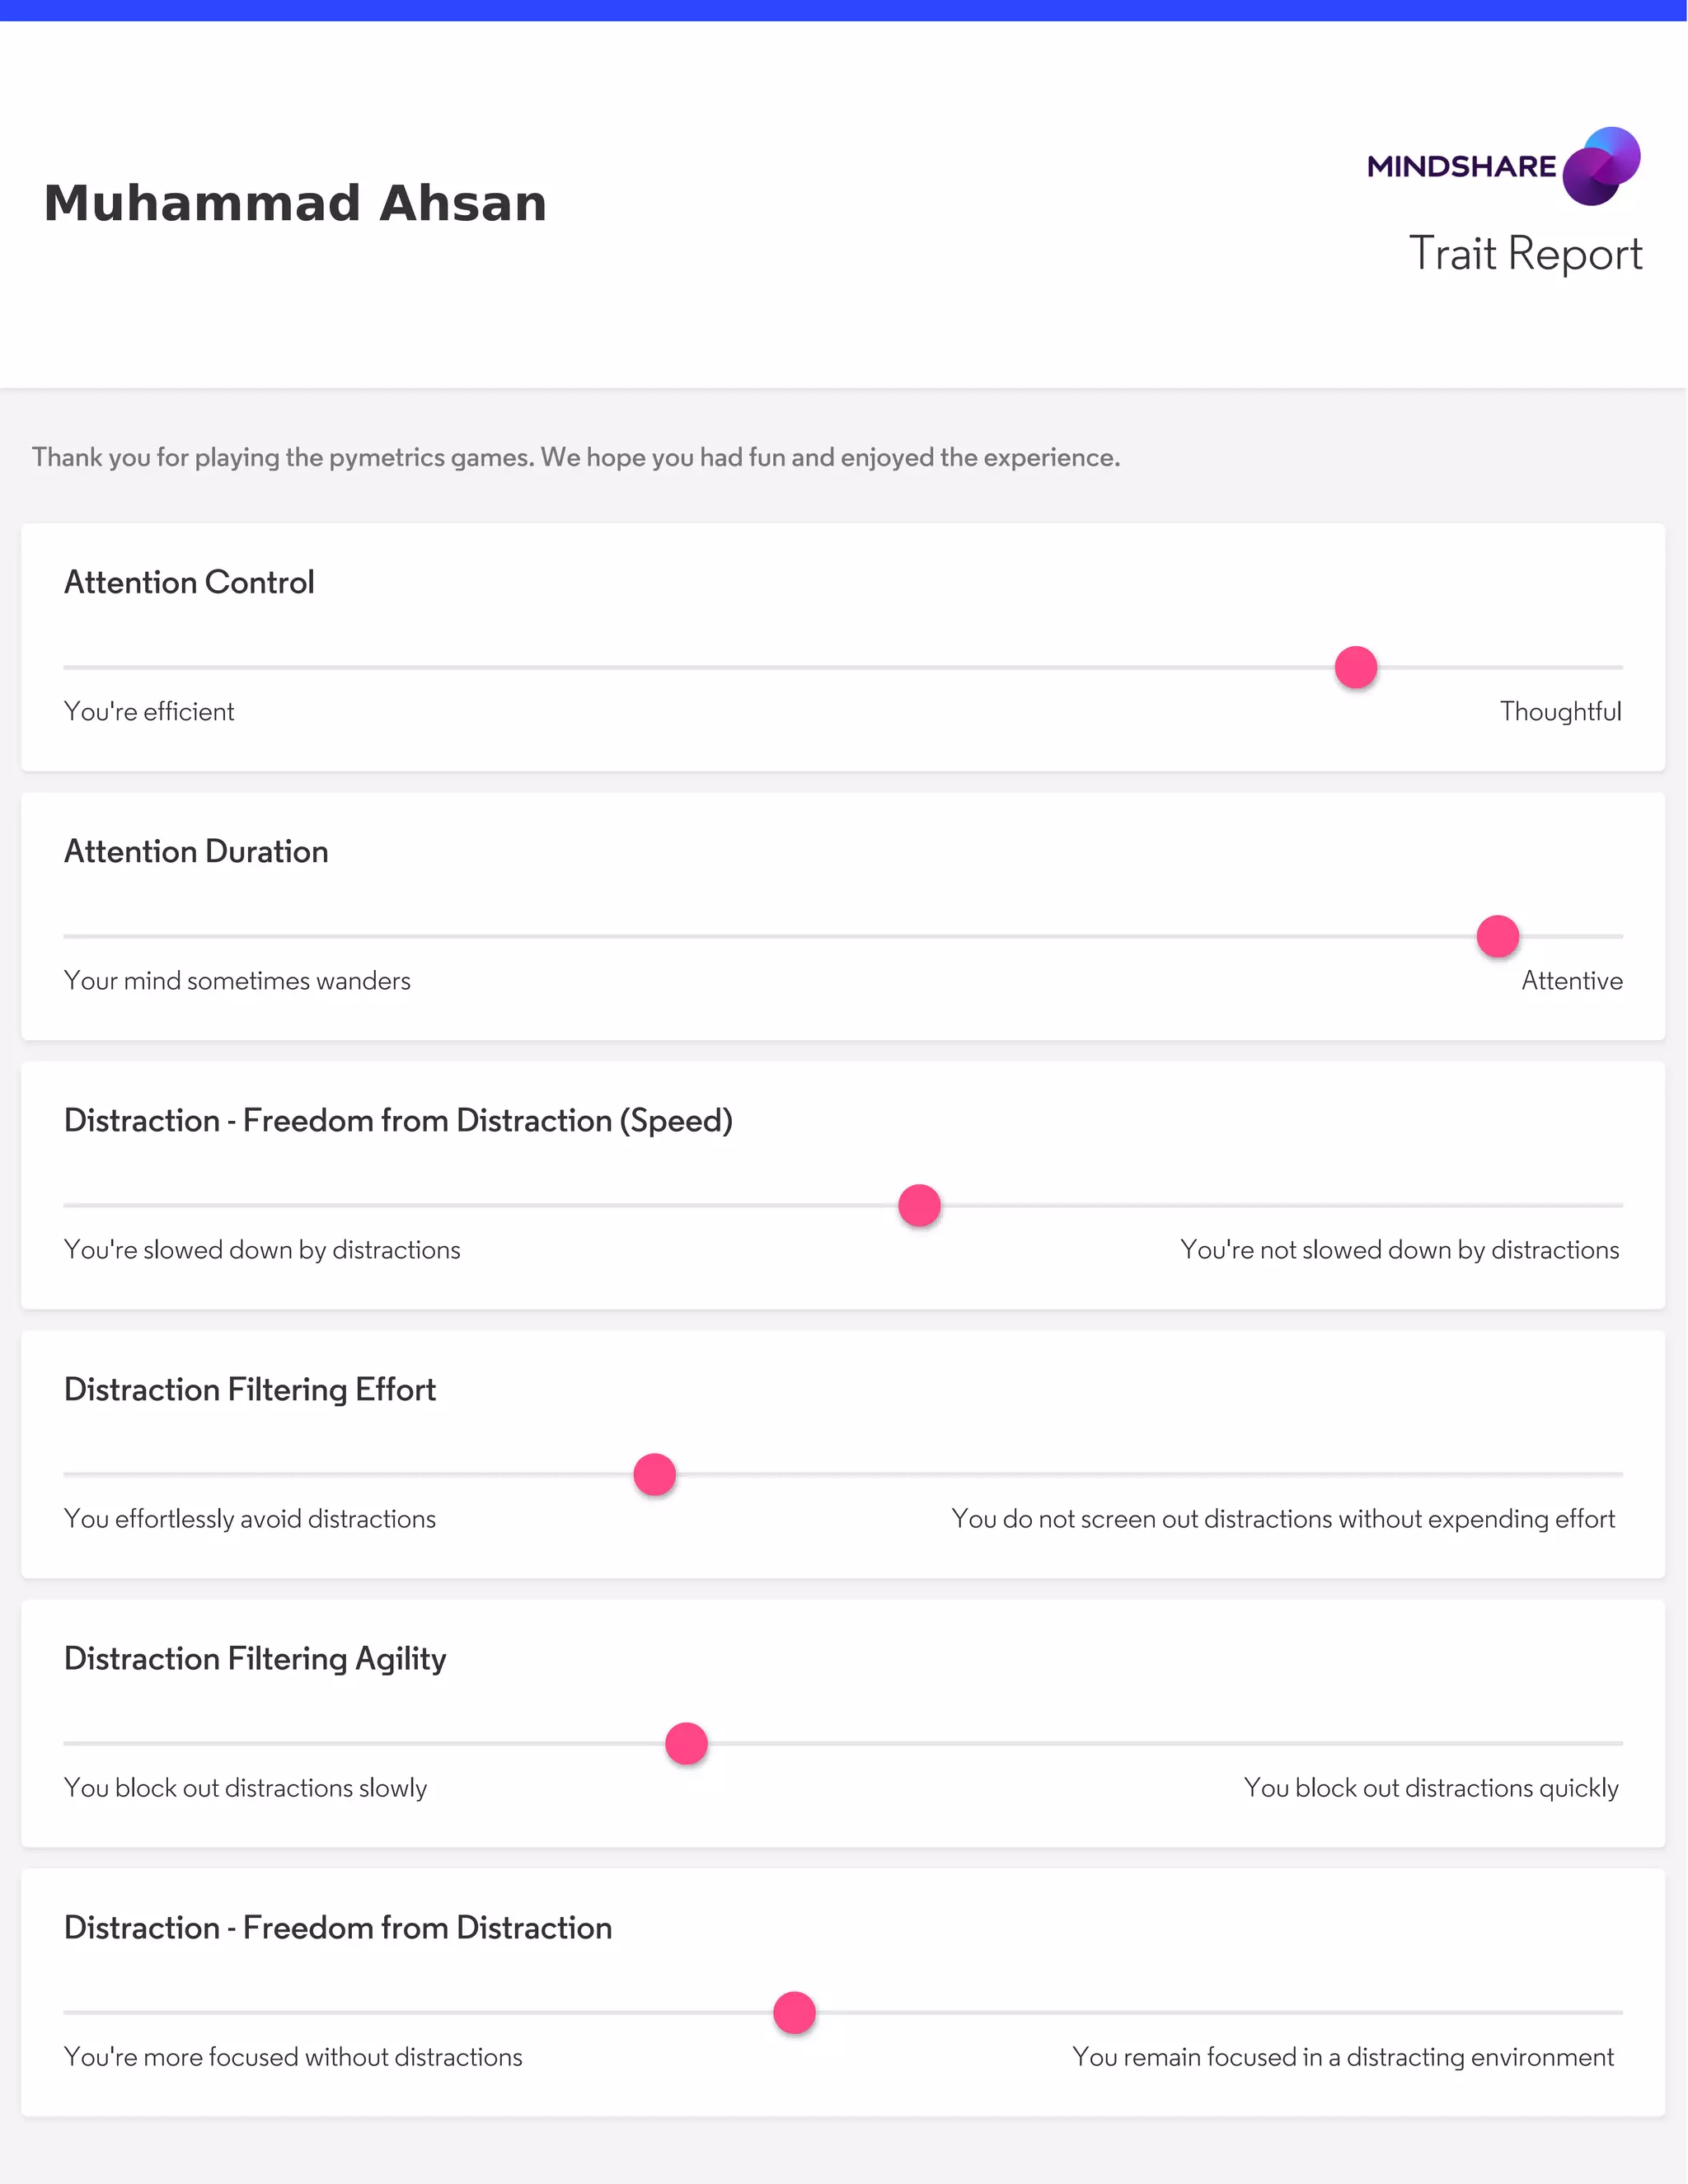Click 'Your mind sometimes wanders' label

click(x=237, y=980)
